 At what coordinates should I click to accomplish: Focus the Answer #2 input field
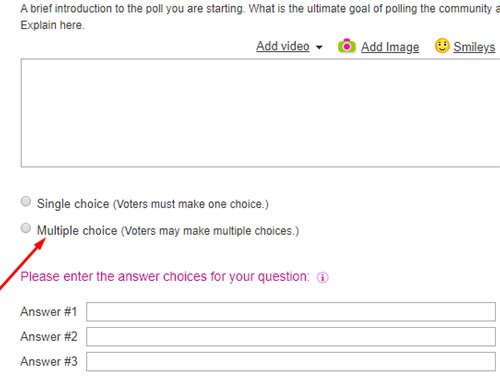click(291, 337)
